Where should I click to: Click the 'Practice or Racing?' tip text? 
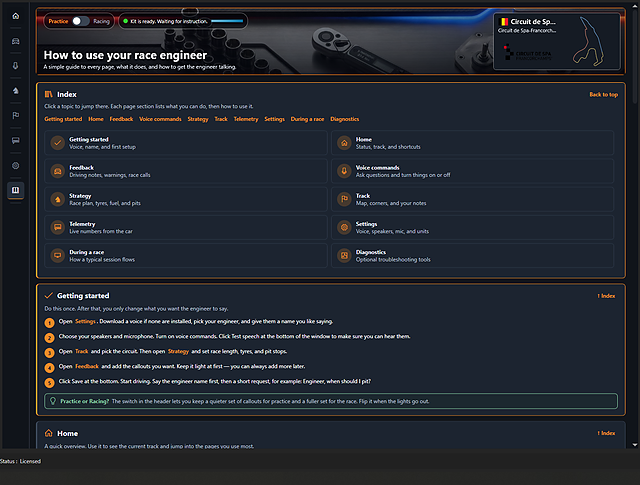(x=84, y=401)
